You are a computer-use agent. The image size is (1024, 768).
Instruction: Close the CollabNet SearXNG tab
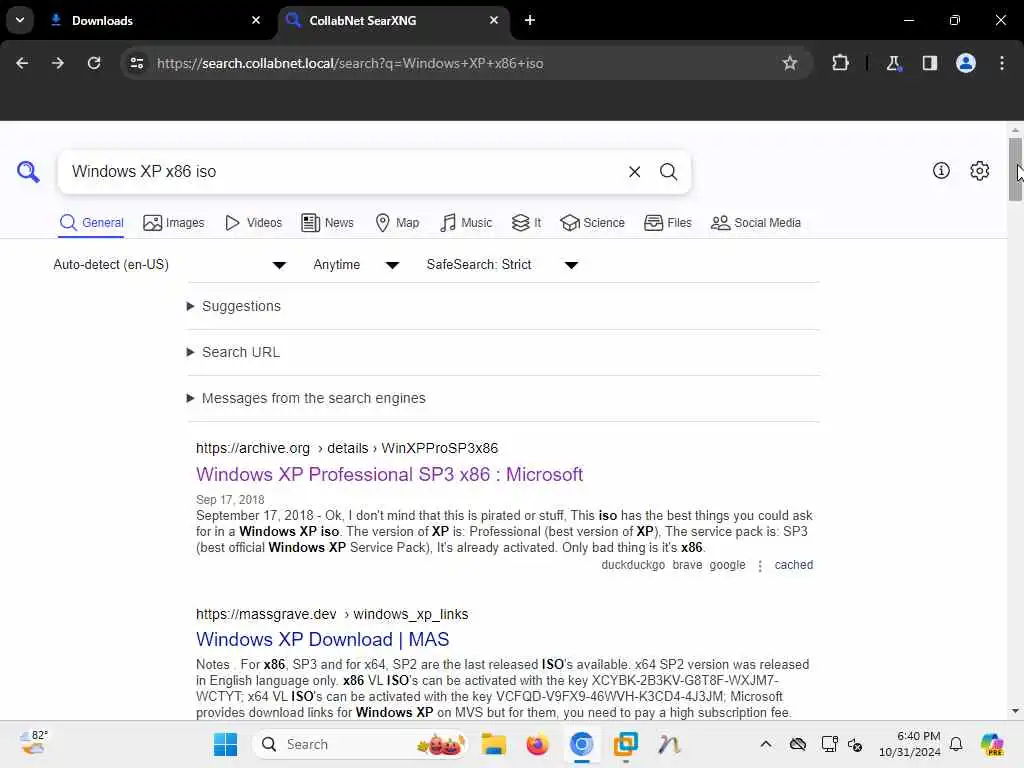tap(494, 20)
